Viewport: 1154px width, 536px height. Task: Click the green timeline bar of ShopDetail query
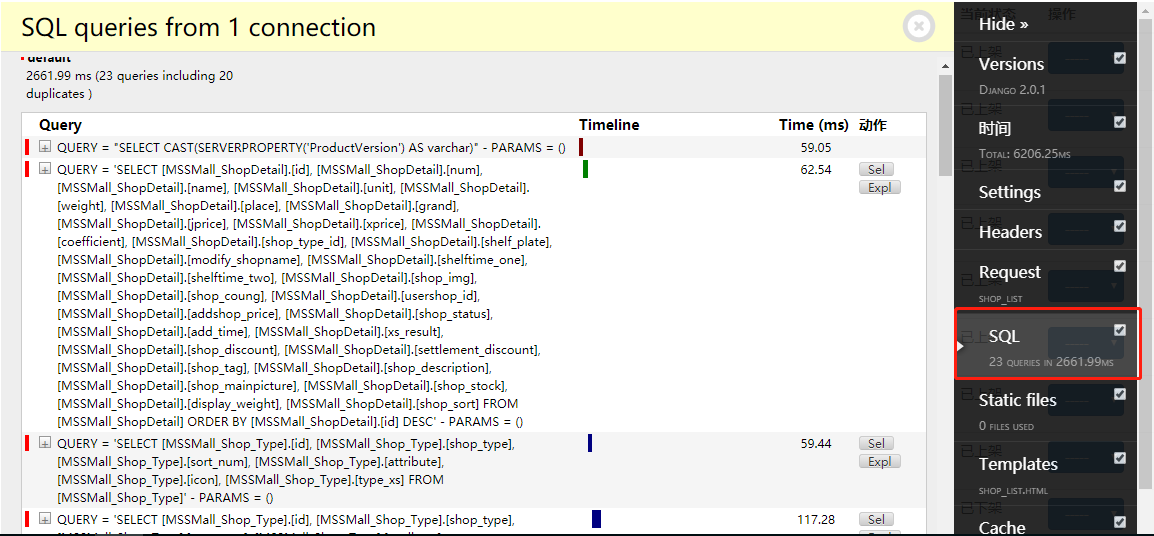585,169
